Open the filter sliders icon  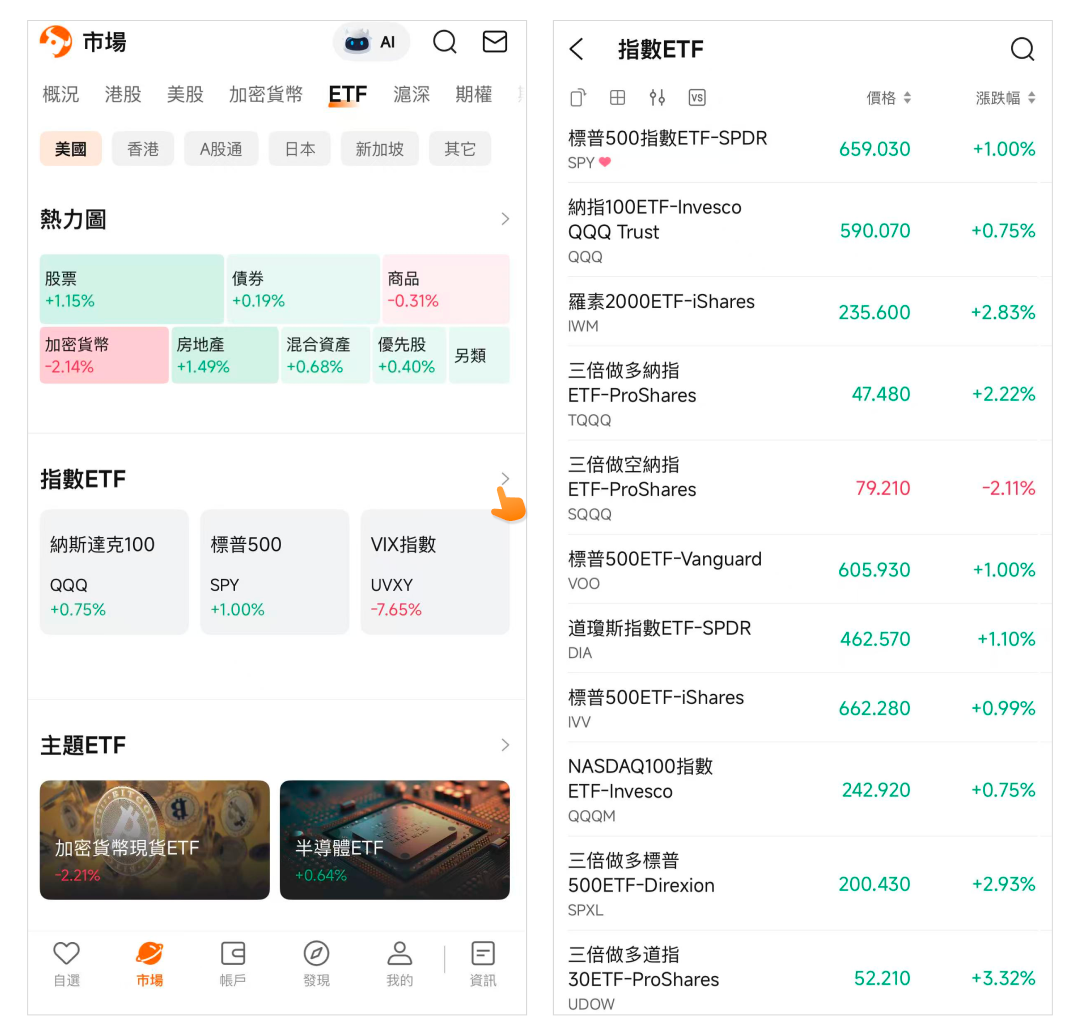click(x=657, y=97)
